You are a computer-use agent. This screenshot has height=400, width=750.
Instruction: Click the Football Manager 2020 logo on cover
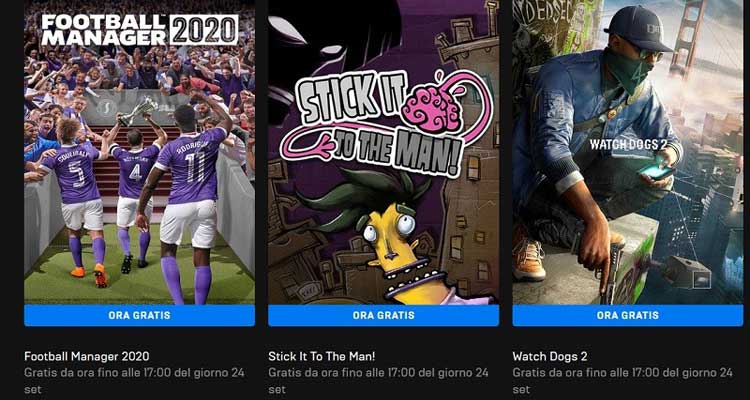coord(140,30)
